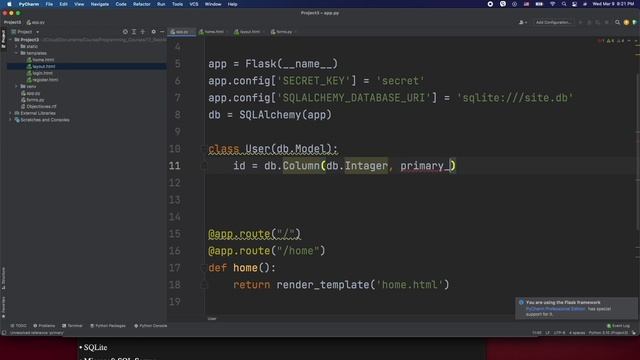The height and width of the screenshot is (360, 640).
Task: Select forms.py in project tree
Action: tap(35, 100)
